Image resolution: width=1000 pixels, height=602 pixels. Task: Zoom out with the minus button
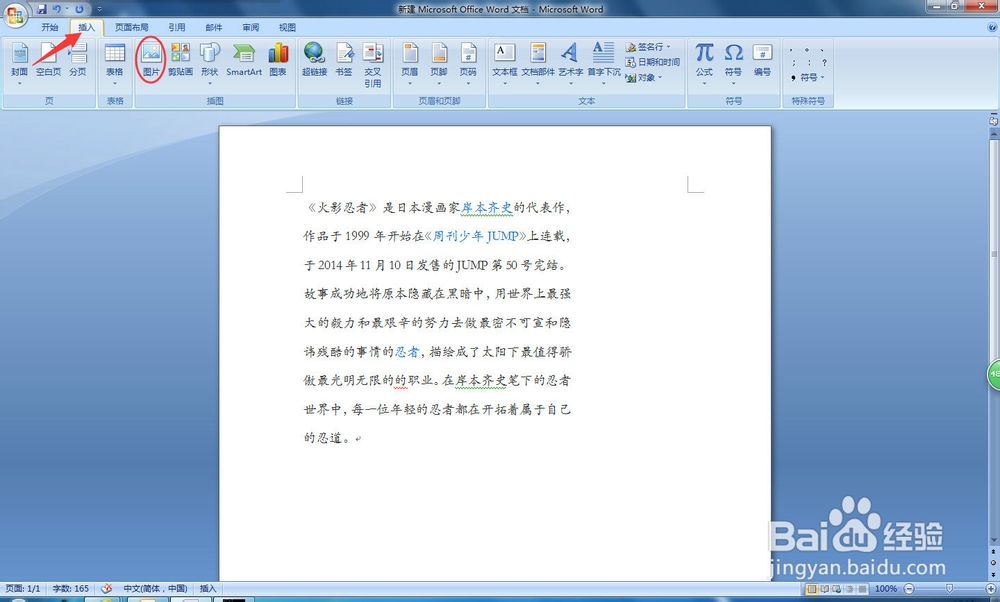coord(909,589)
